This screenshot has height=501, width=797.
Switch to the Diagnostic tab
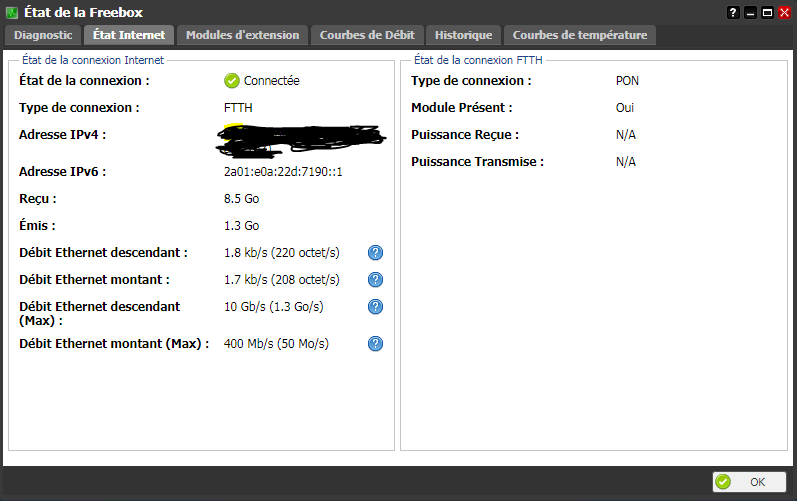coord(43,35)
